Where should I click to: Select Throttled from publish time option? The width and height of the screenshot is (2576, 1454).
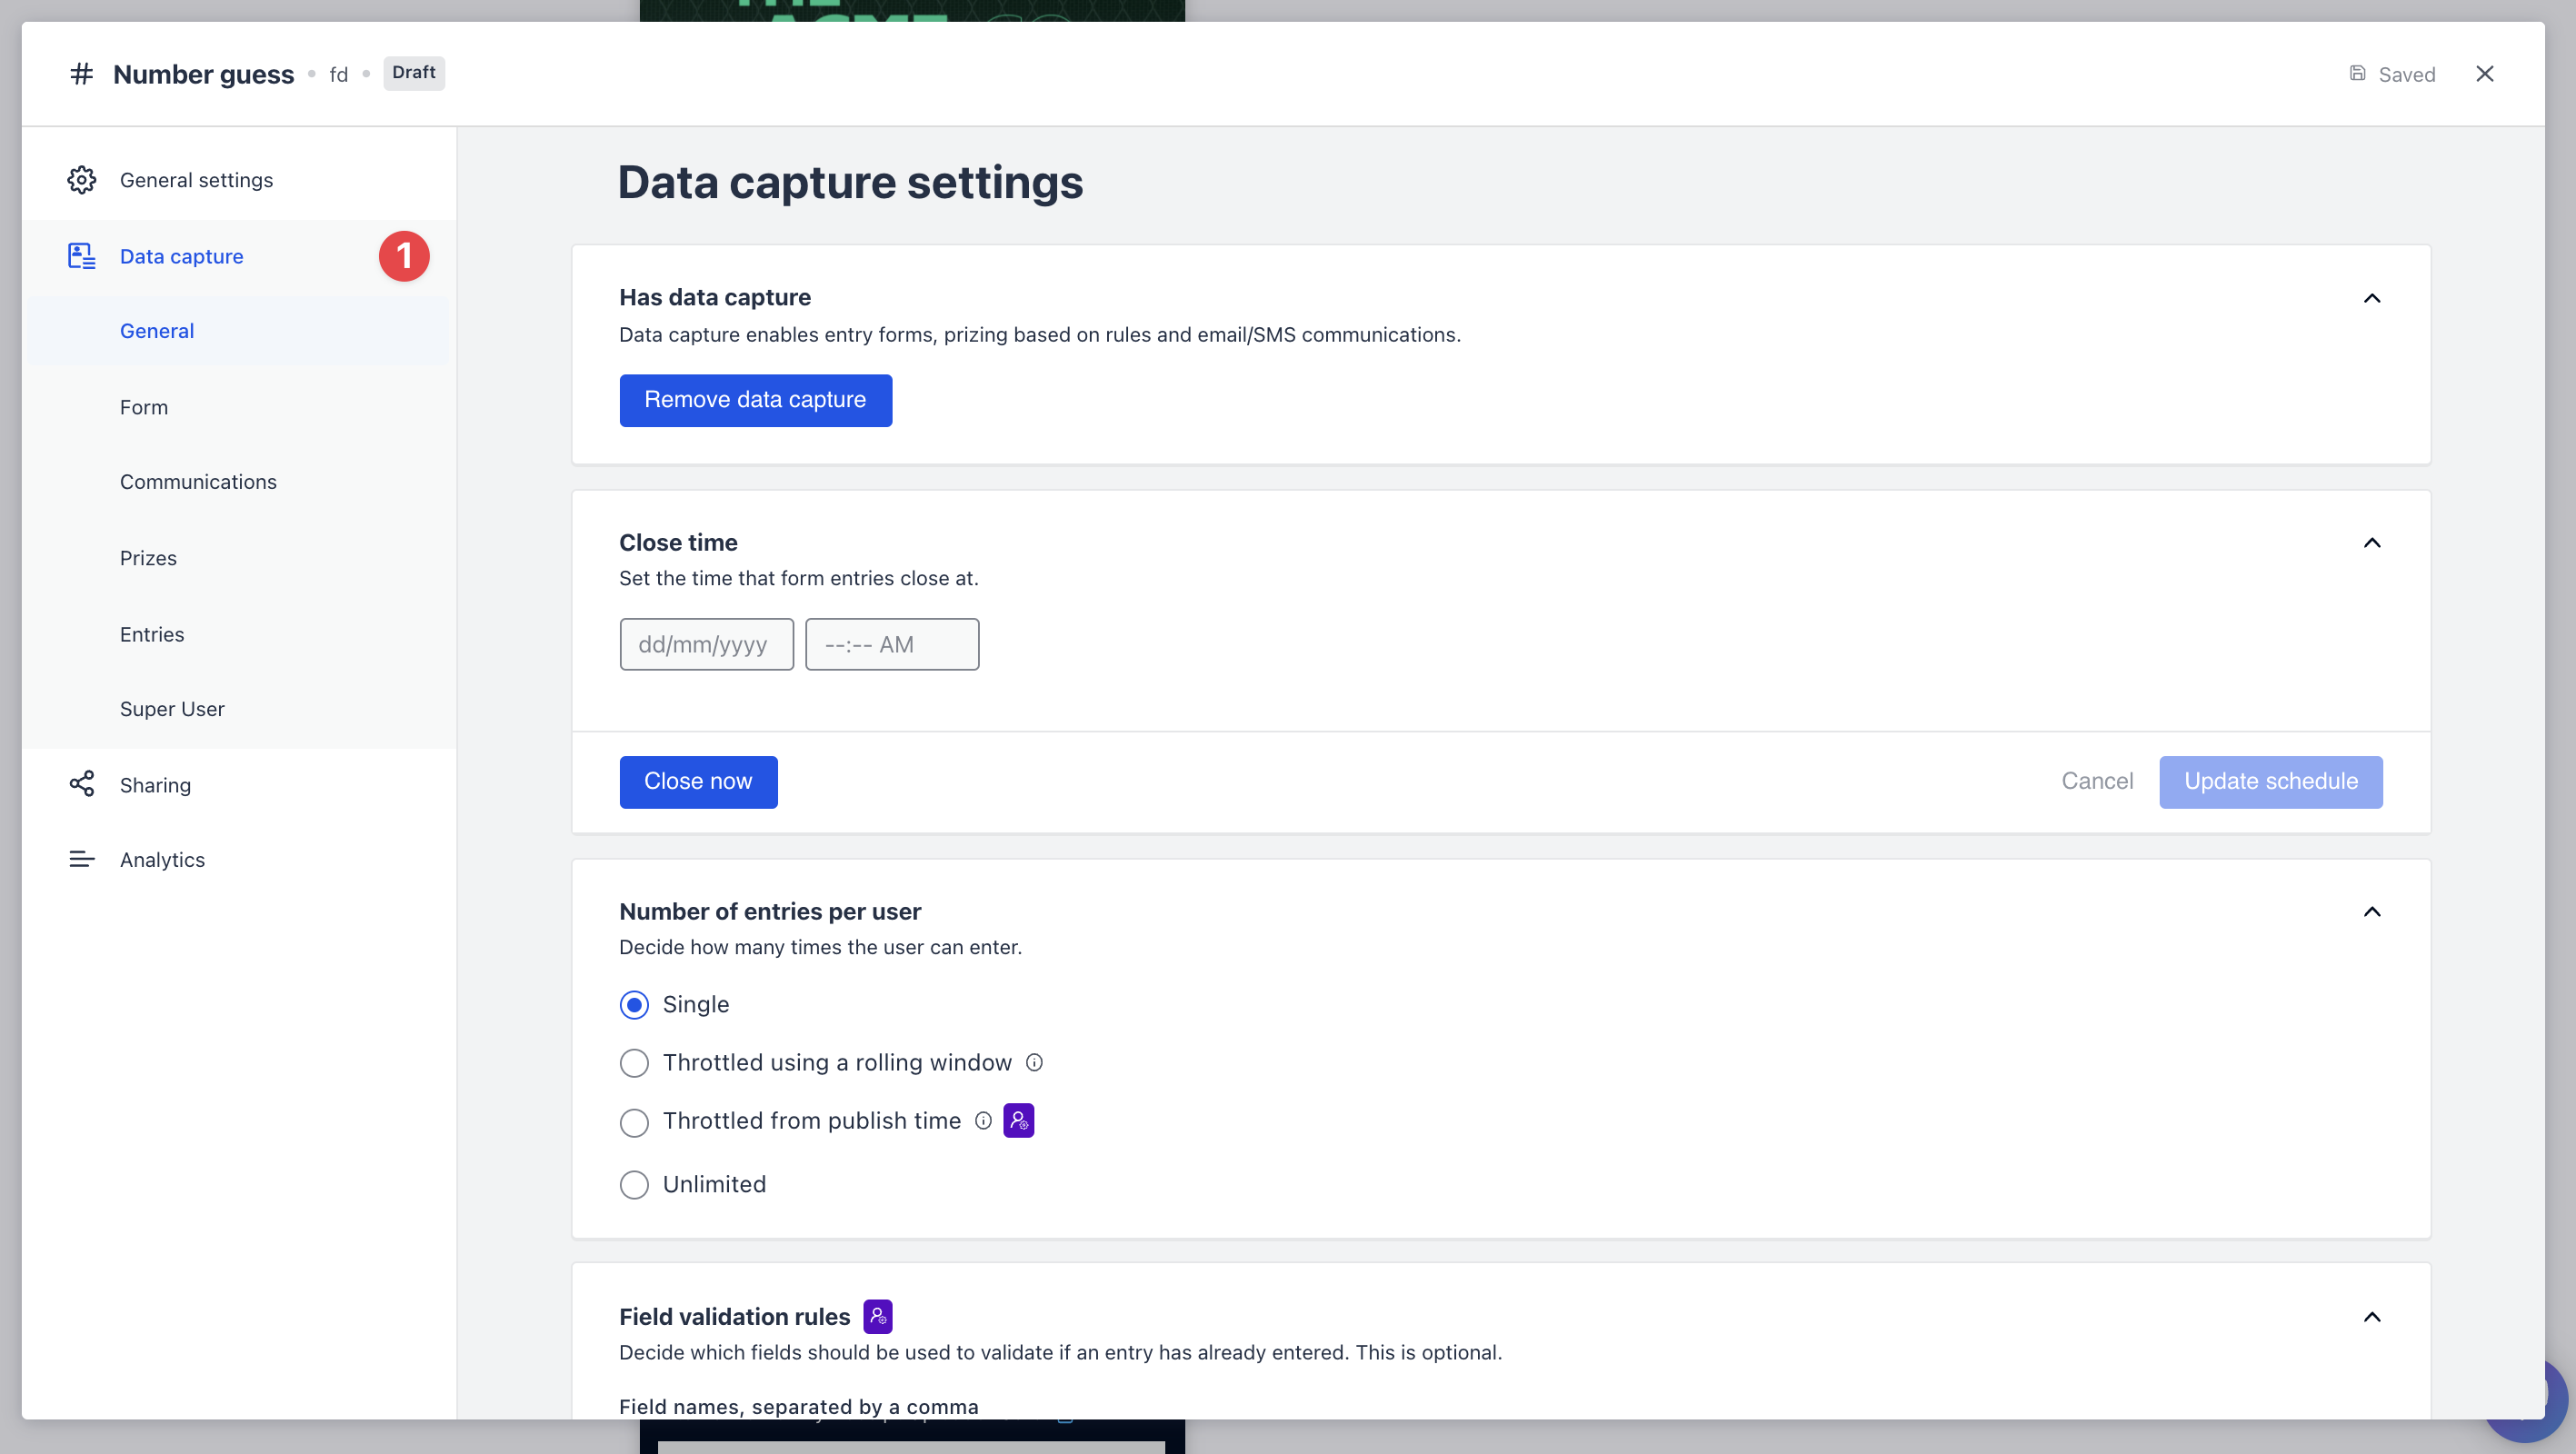[634, 1122]
